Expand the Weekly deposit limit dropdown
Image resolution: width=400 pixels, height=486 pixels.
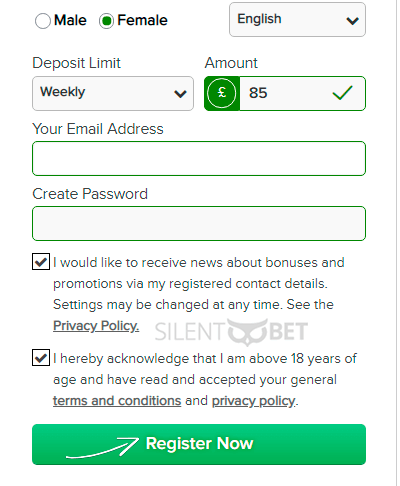click(113, 93)
